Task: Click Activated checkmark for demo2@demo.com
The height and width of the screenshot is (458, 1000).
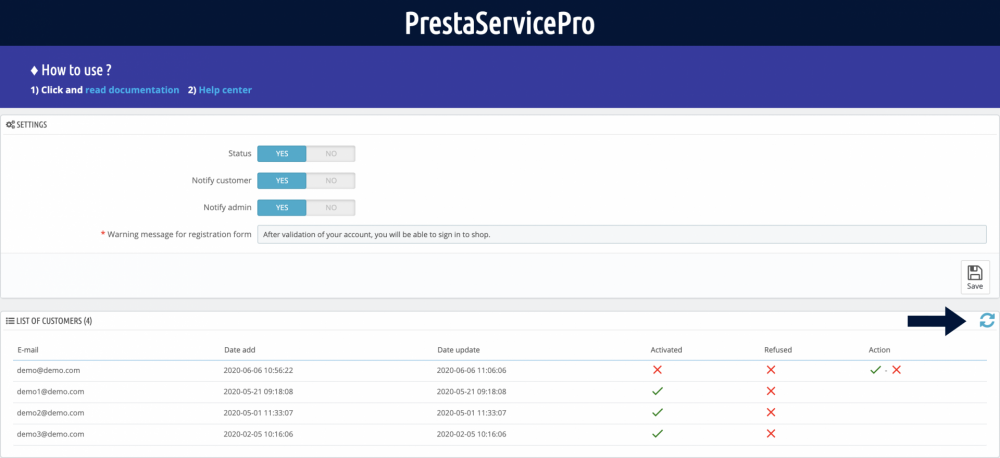Action: pyautogui.click(x=657, y=413)
